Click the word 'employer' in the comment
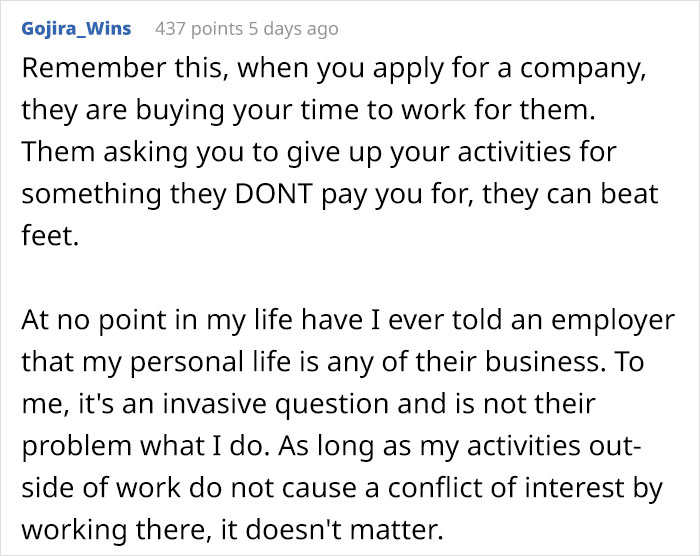Screen dimensions: 700x556 (x=598, y=322)
